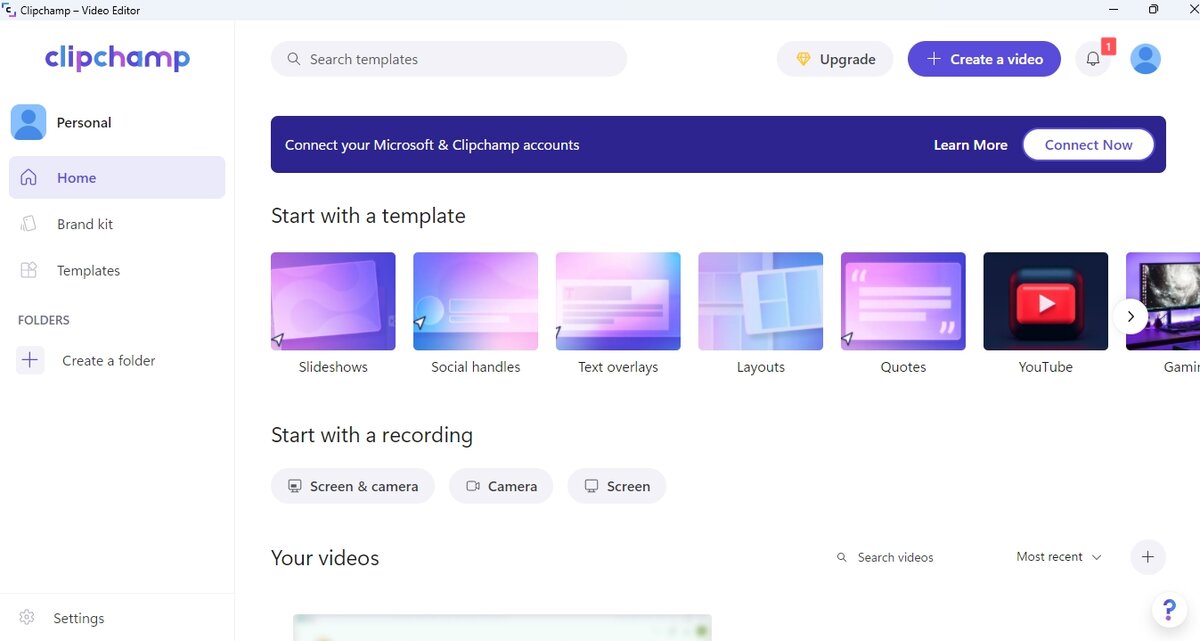Restore down the Clipchamp window

coord(1153,9)
